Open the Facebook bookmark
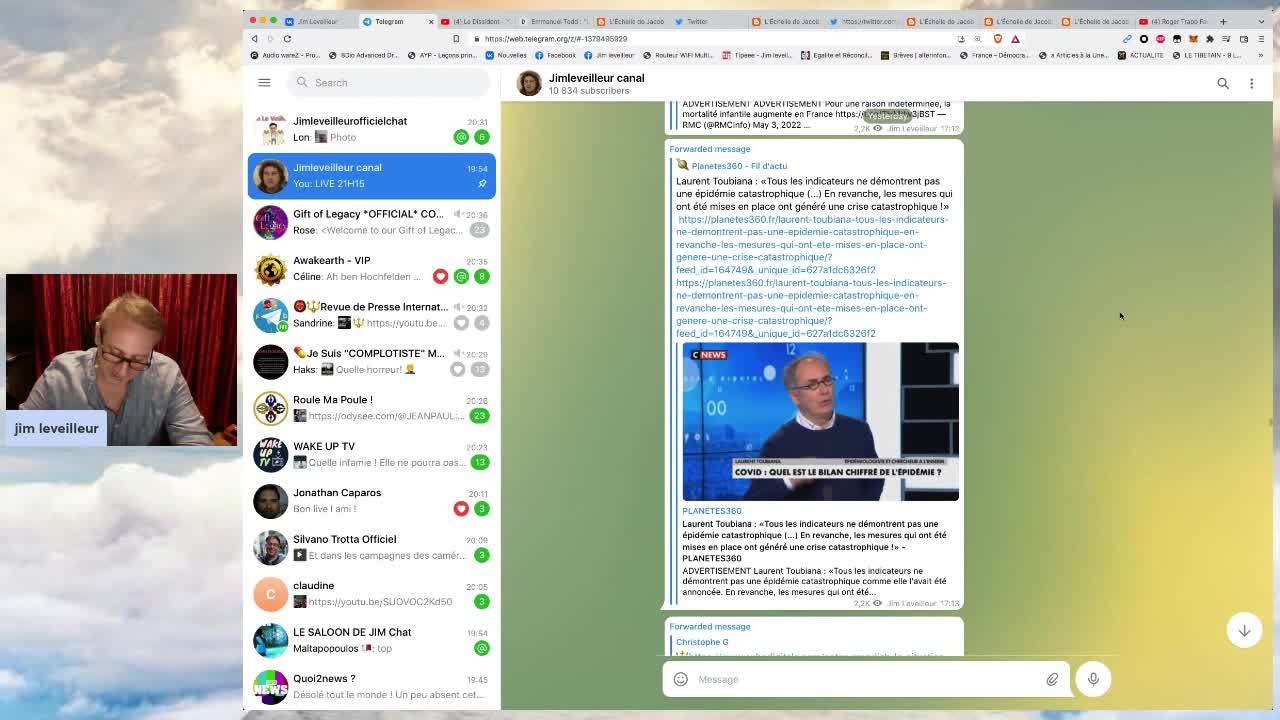This screenshot has height=720, width=1280. click(x=556, y=55)
